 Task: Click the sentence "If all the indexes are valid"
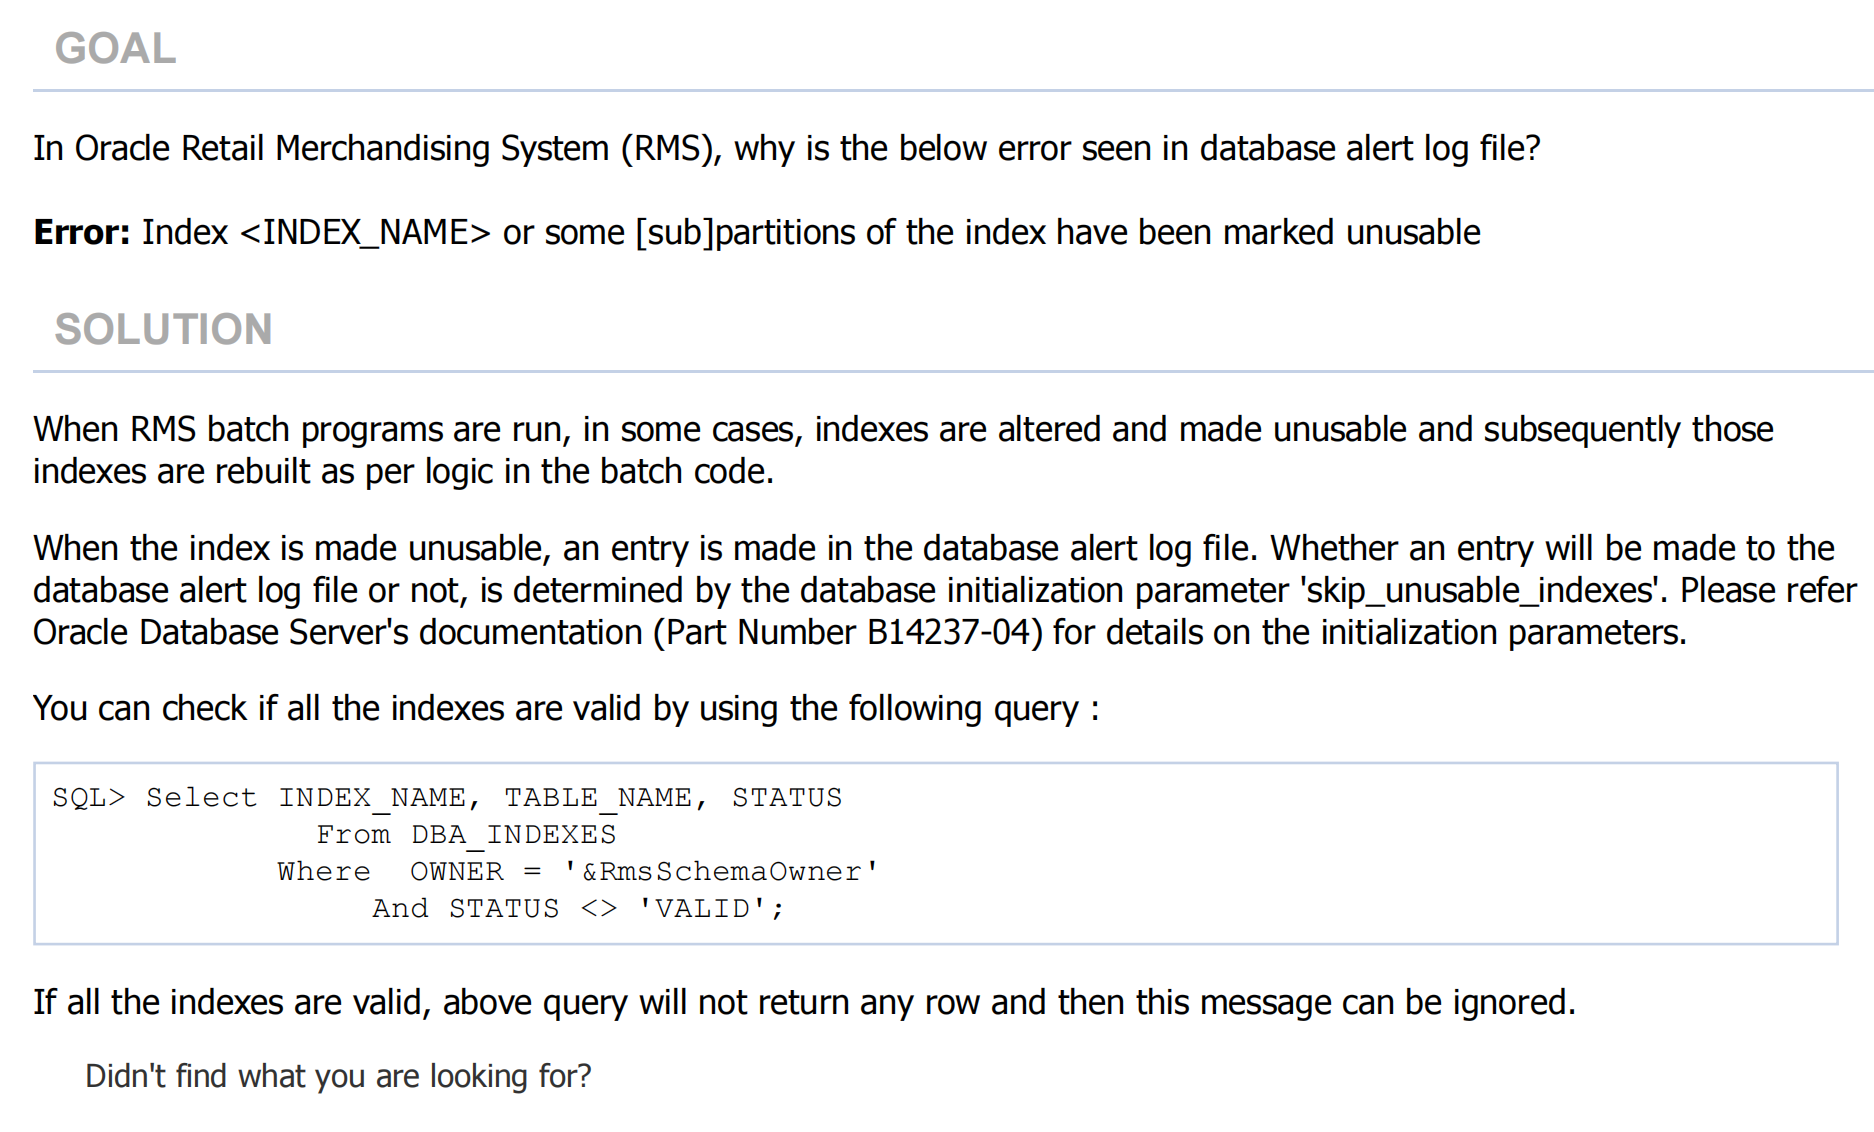click(803, 1002)
